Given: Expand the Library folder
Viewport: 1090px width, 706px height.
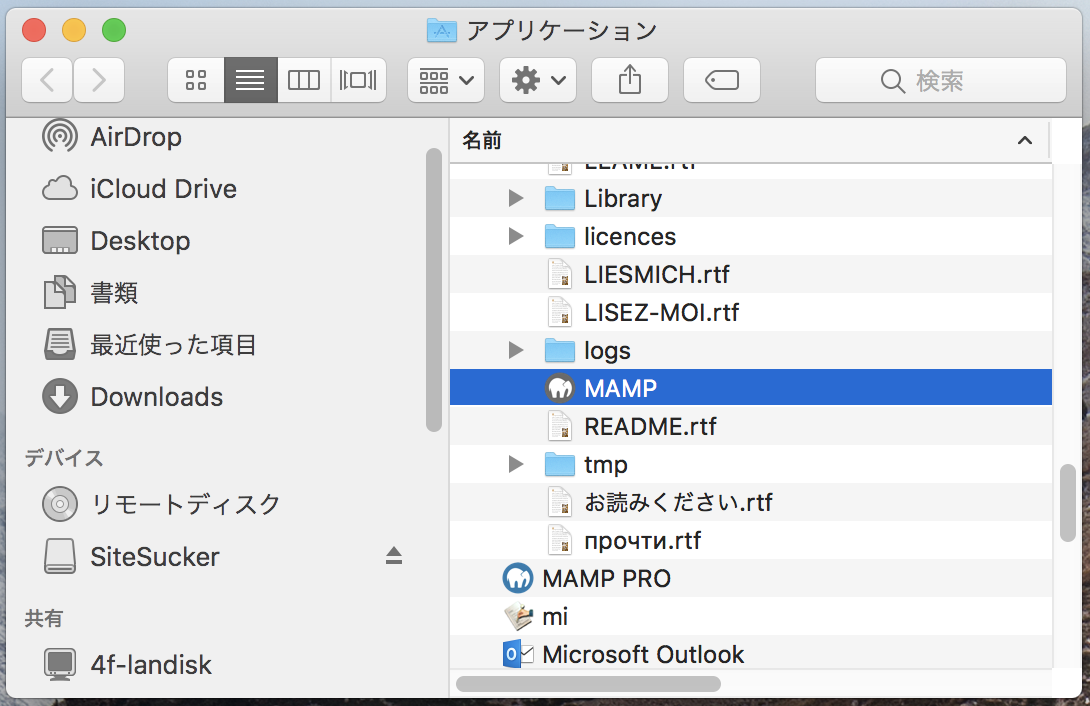Looking at the screenshot, I should [x=516, y=198].
